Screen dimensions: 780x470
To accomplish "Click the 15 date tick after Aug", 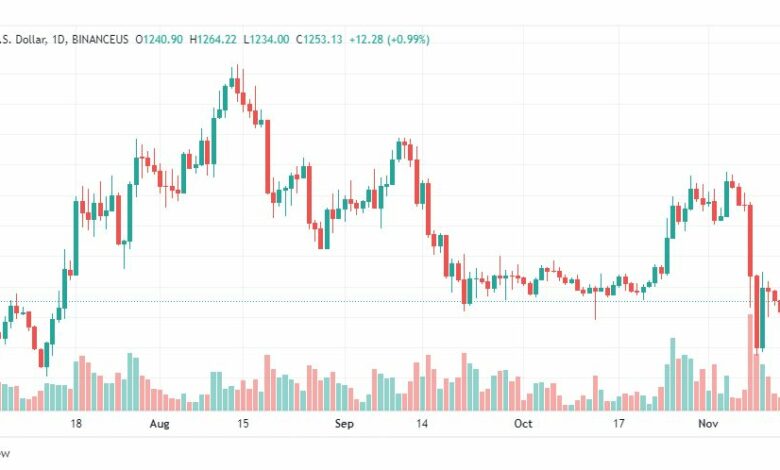I will [x=242, y=424].
